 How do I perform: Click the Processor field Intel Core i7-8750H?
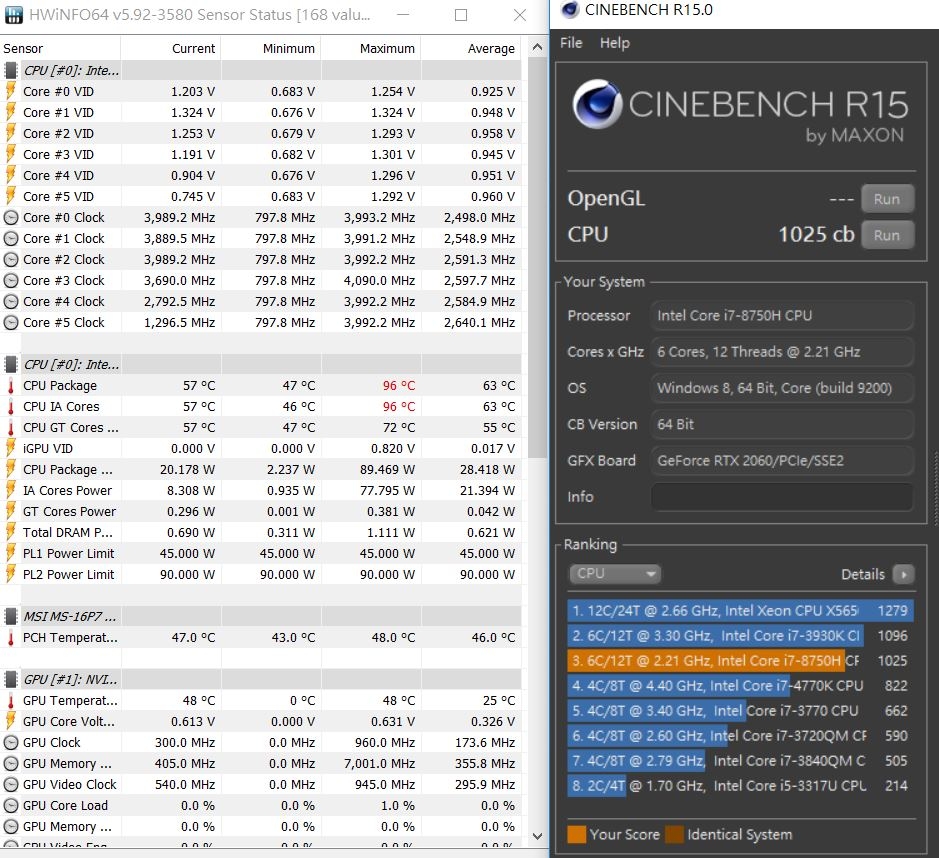(782, 316)
